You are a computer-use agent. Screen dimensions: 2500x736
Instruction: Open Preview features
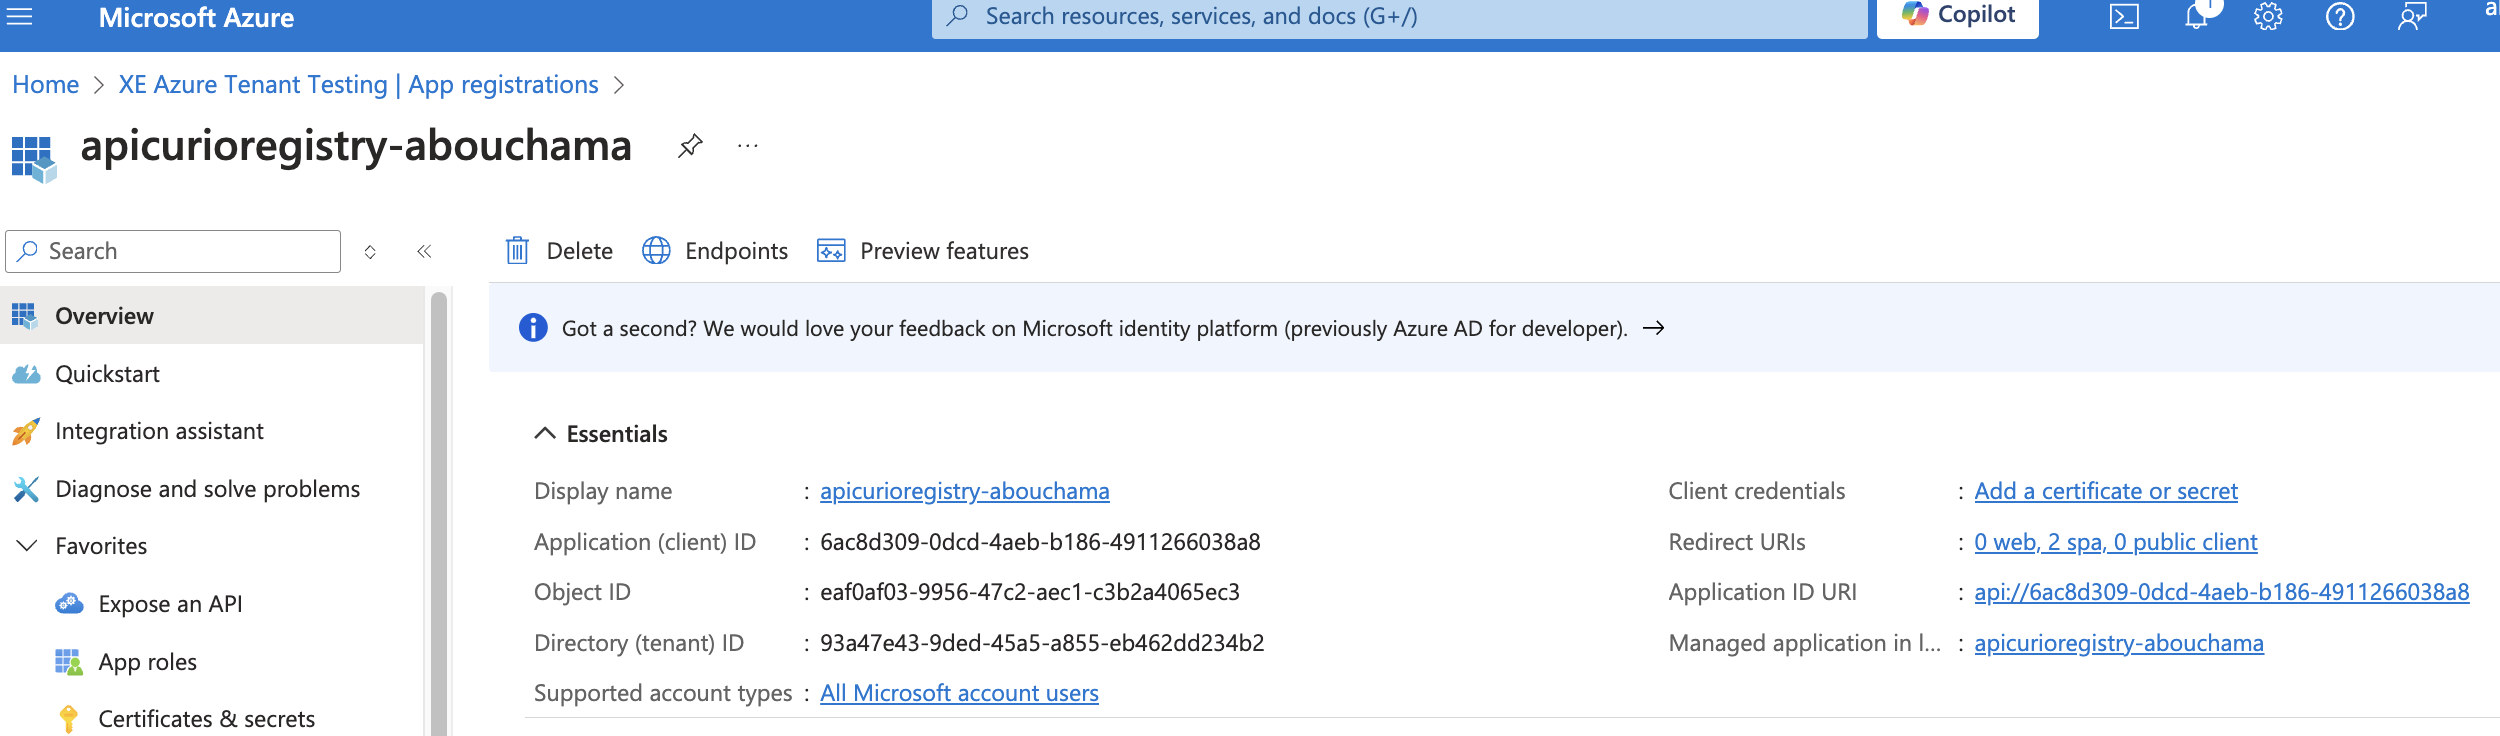[x=923, y=251]
